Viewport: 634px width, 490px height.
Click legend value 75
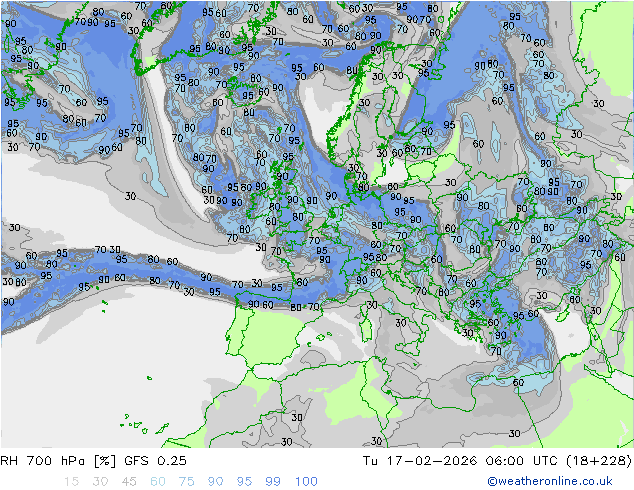tap(186, 482)
